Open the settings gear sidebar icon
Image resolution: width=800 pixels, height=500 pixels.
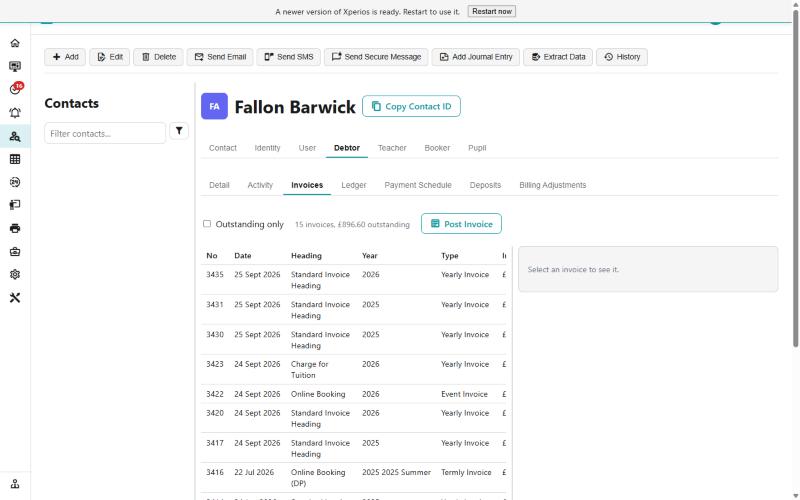point(15,274)
